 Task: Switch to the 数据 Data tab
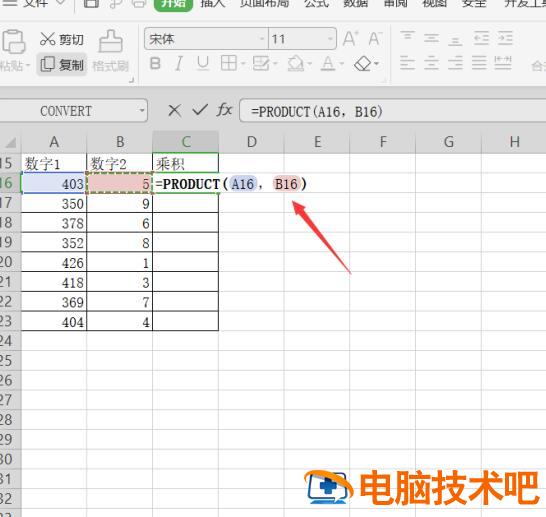pos(356,3)
